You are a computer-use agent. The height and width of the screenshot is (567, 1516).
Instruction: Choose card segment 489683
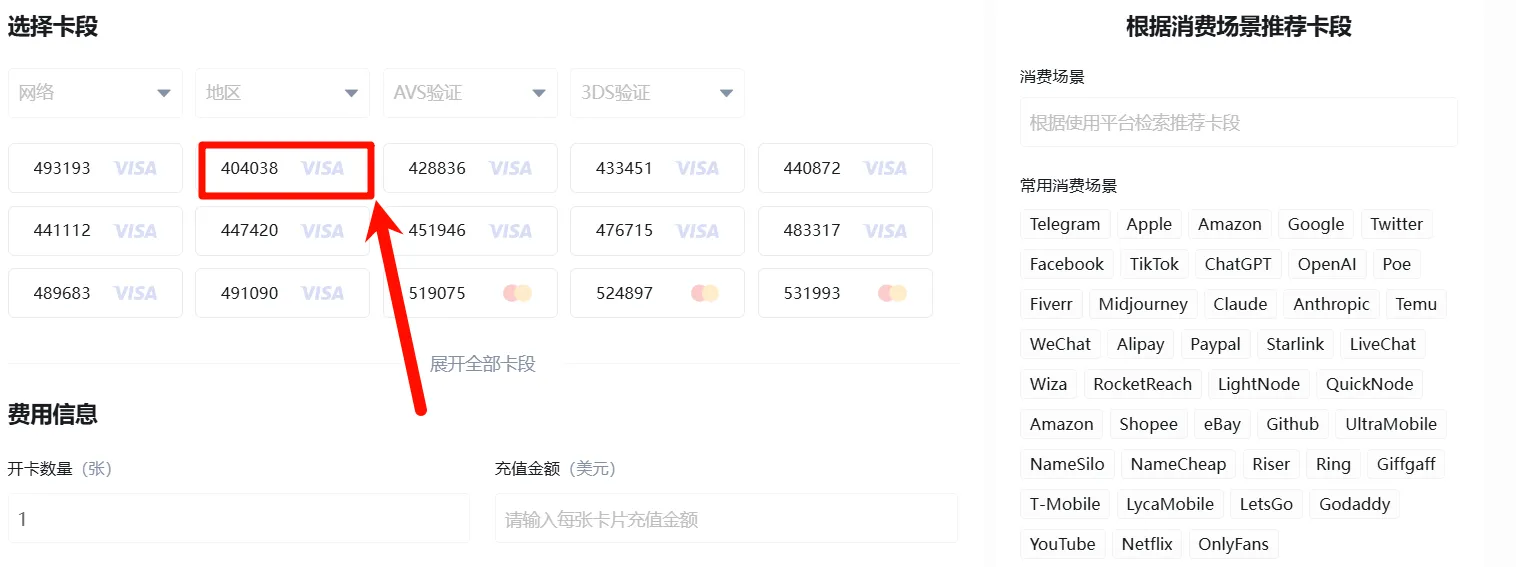95,293
